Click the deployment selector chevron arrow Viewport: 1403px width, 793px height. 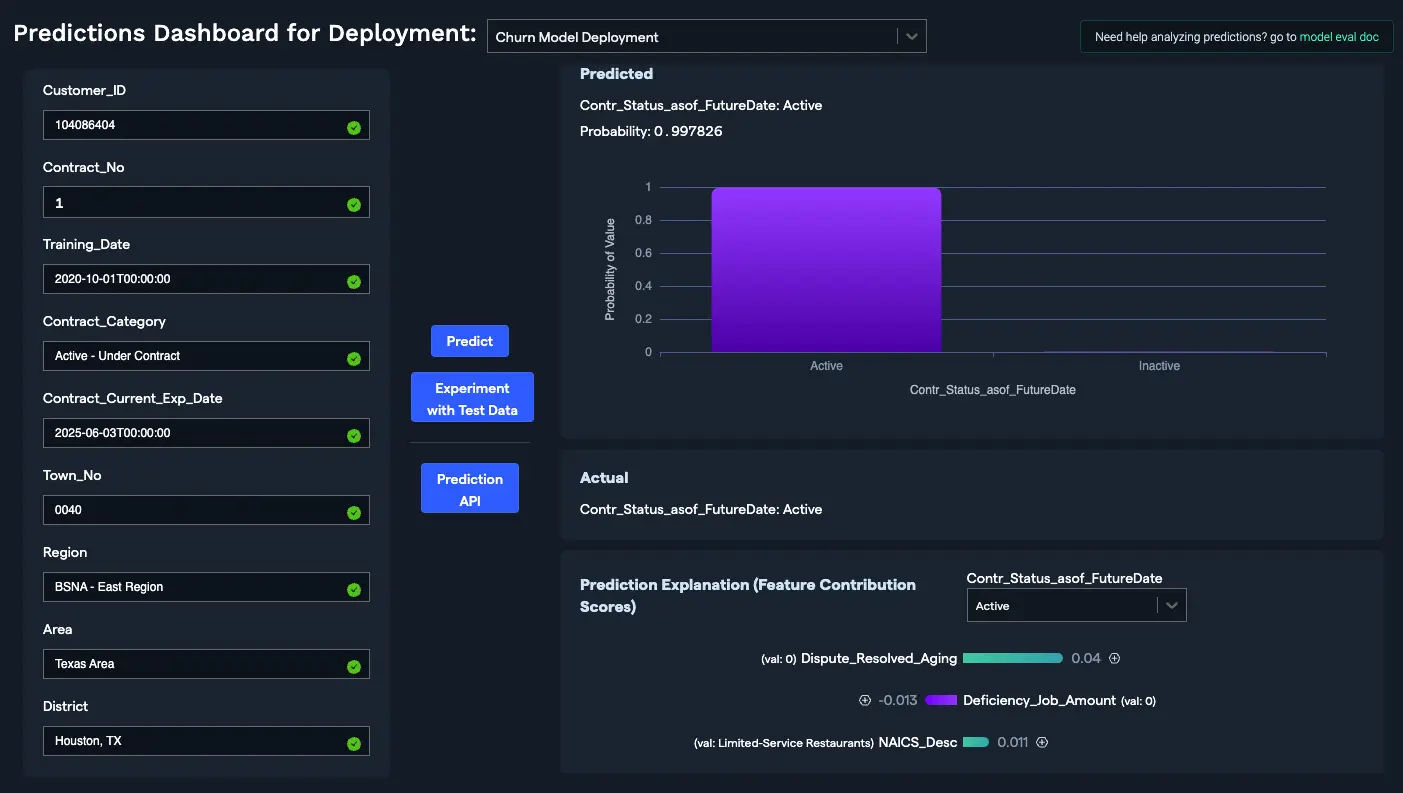point(911,37)
